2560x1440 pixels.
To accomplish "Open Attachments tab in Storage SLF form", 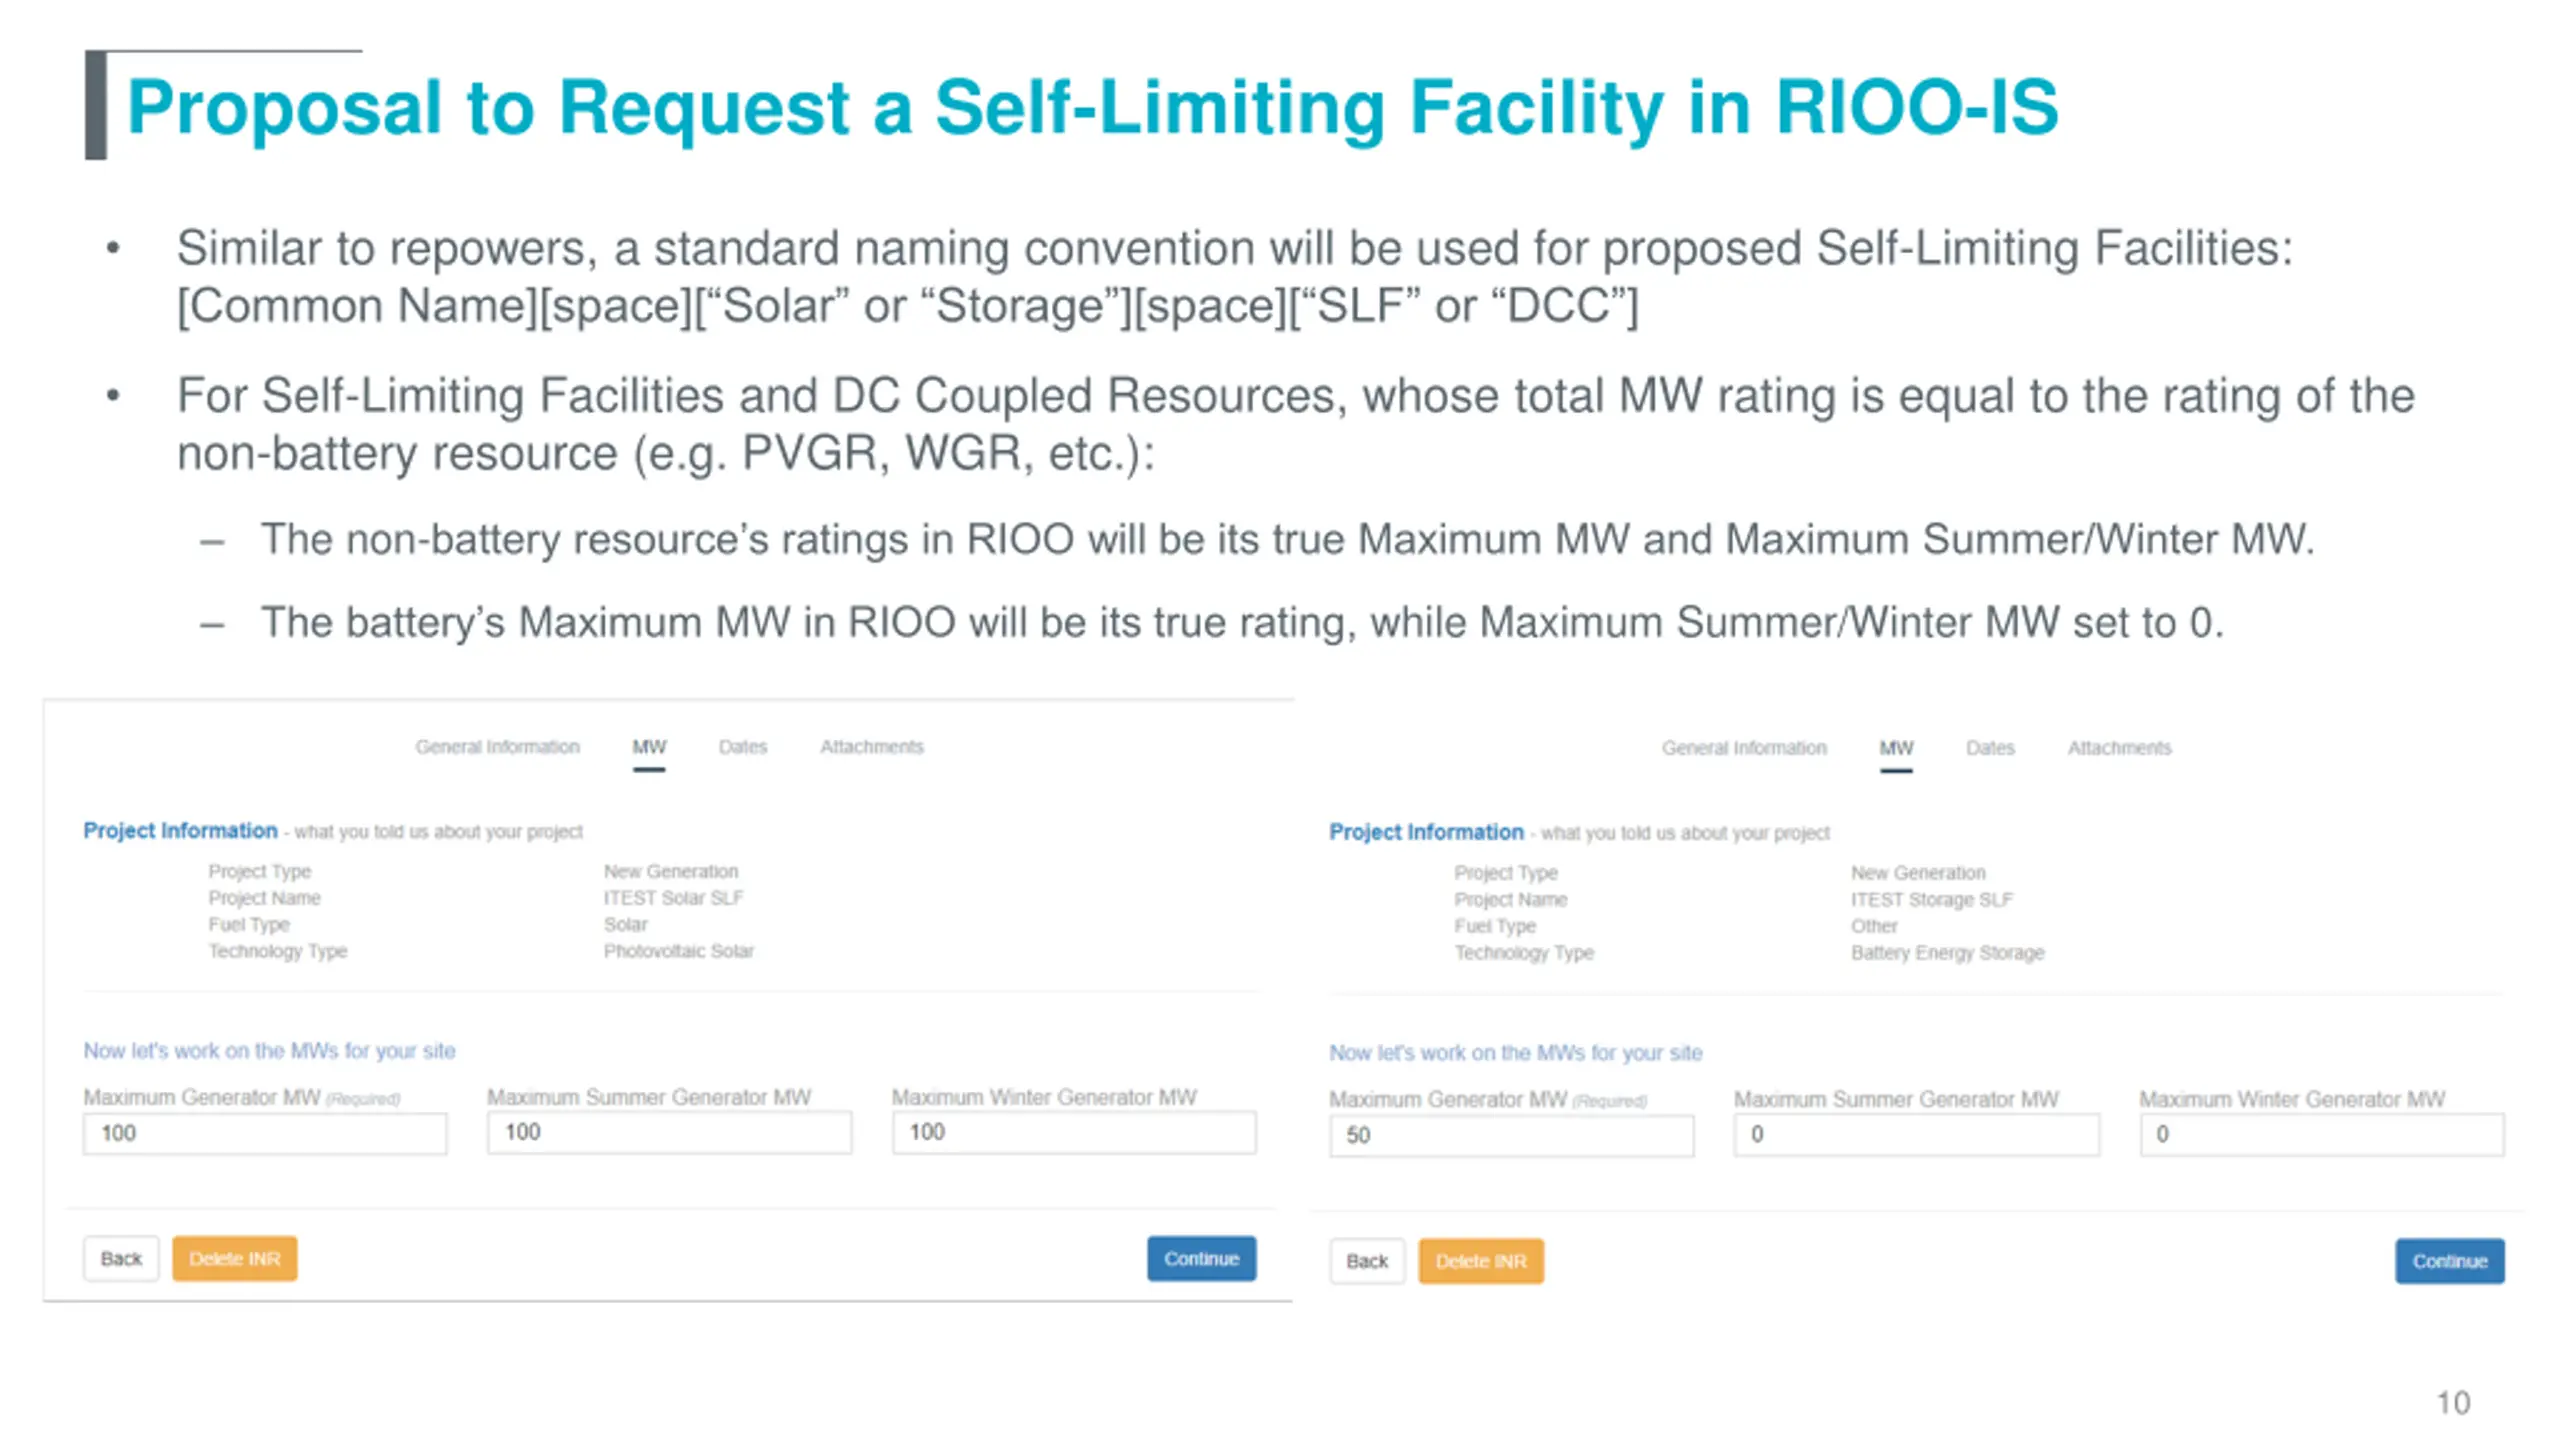I will (x=2120, y=748).
